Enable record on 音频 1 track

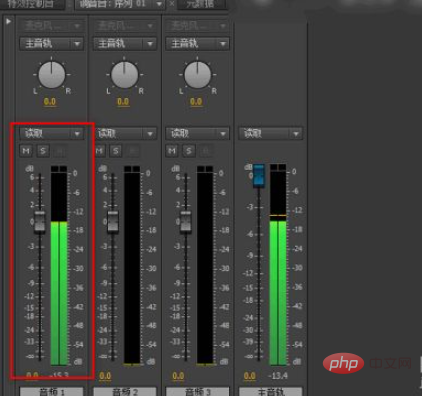60,151
